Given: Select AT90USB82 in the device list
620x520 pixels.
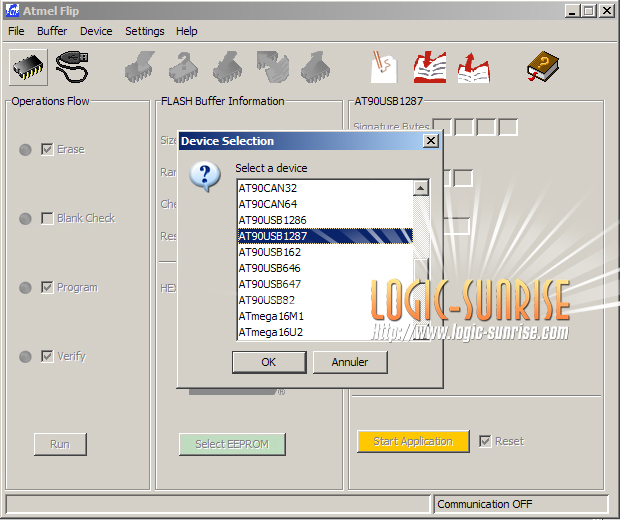Looking at the screenshot, I should pyautogui.click(x=325, y=300).
